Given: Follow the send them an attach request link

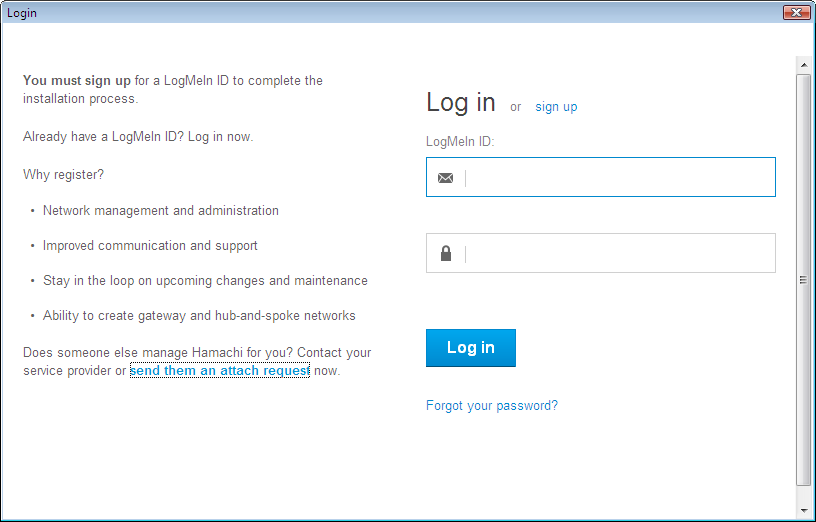Looking at the screenshot, I should point(220,371).
